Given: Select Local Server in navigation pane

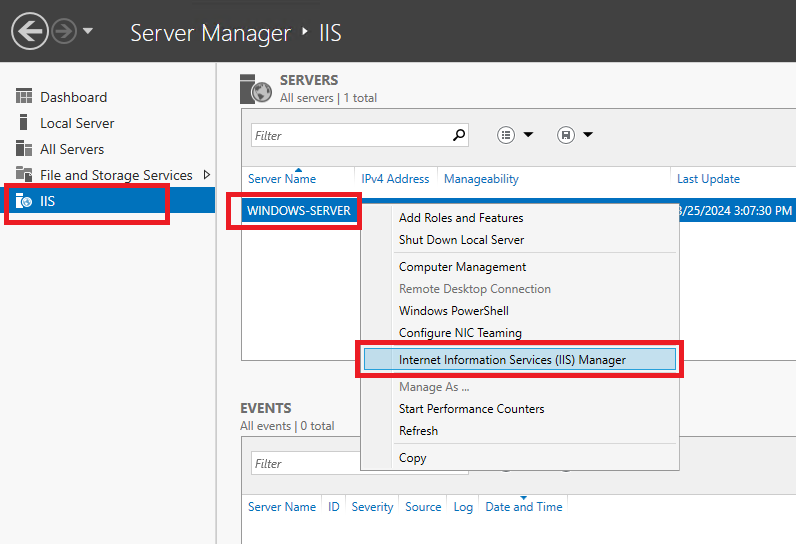Looking at the screenshot, I should pos(77,123).
